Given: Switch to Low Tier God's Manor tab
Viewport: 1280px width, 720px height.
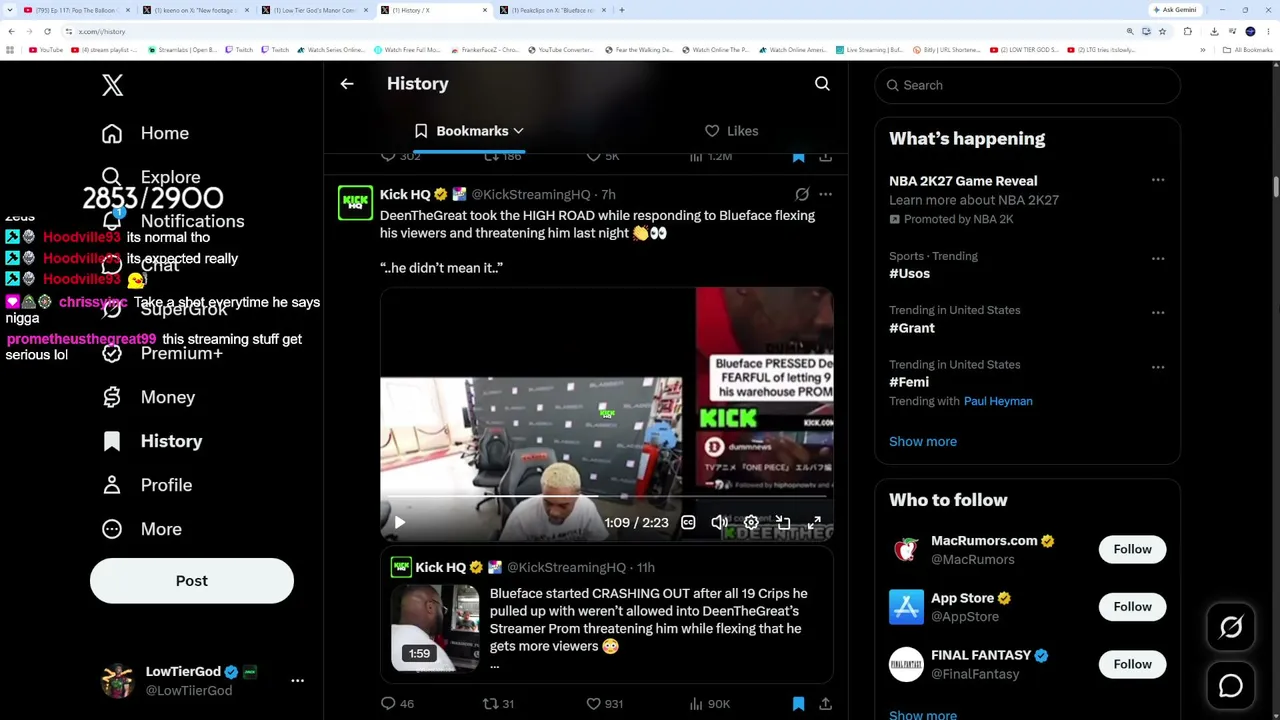Looking at the screenshot, I should coord(314,10).
